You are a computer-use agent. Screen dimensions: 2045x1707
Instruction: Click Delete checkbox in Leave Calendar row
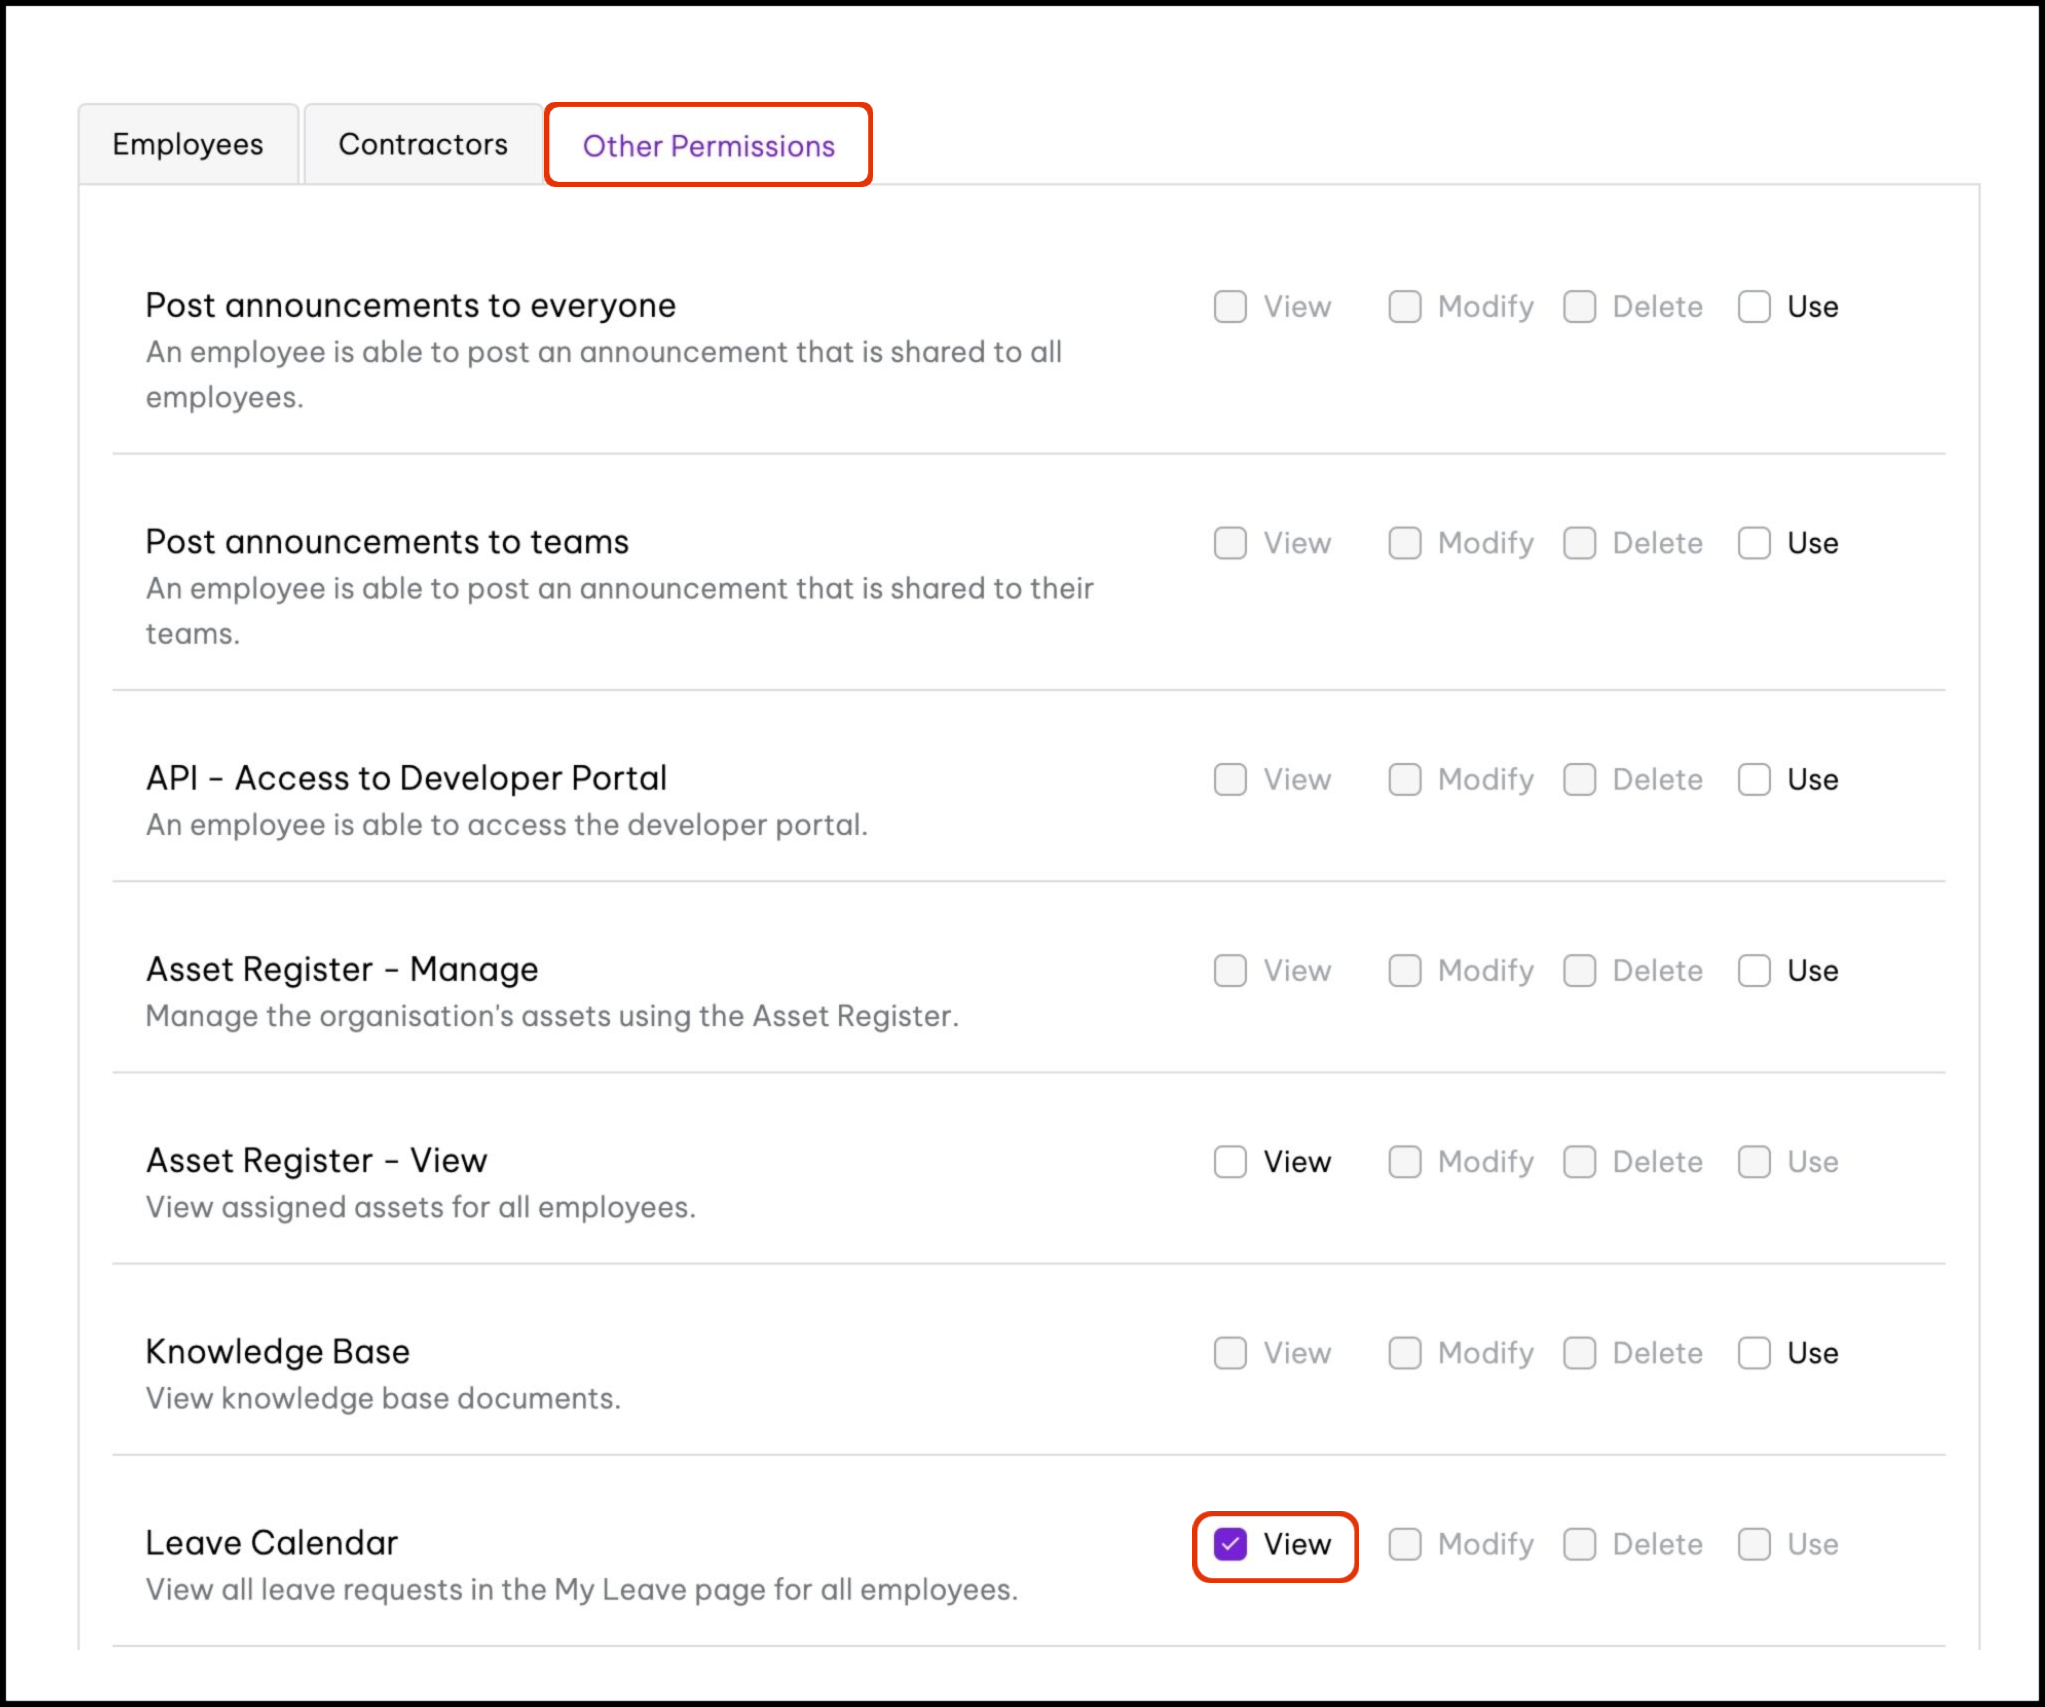[x=1580, y=1544]
